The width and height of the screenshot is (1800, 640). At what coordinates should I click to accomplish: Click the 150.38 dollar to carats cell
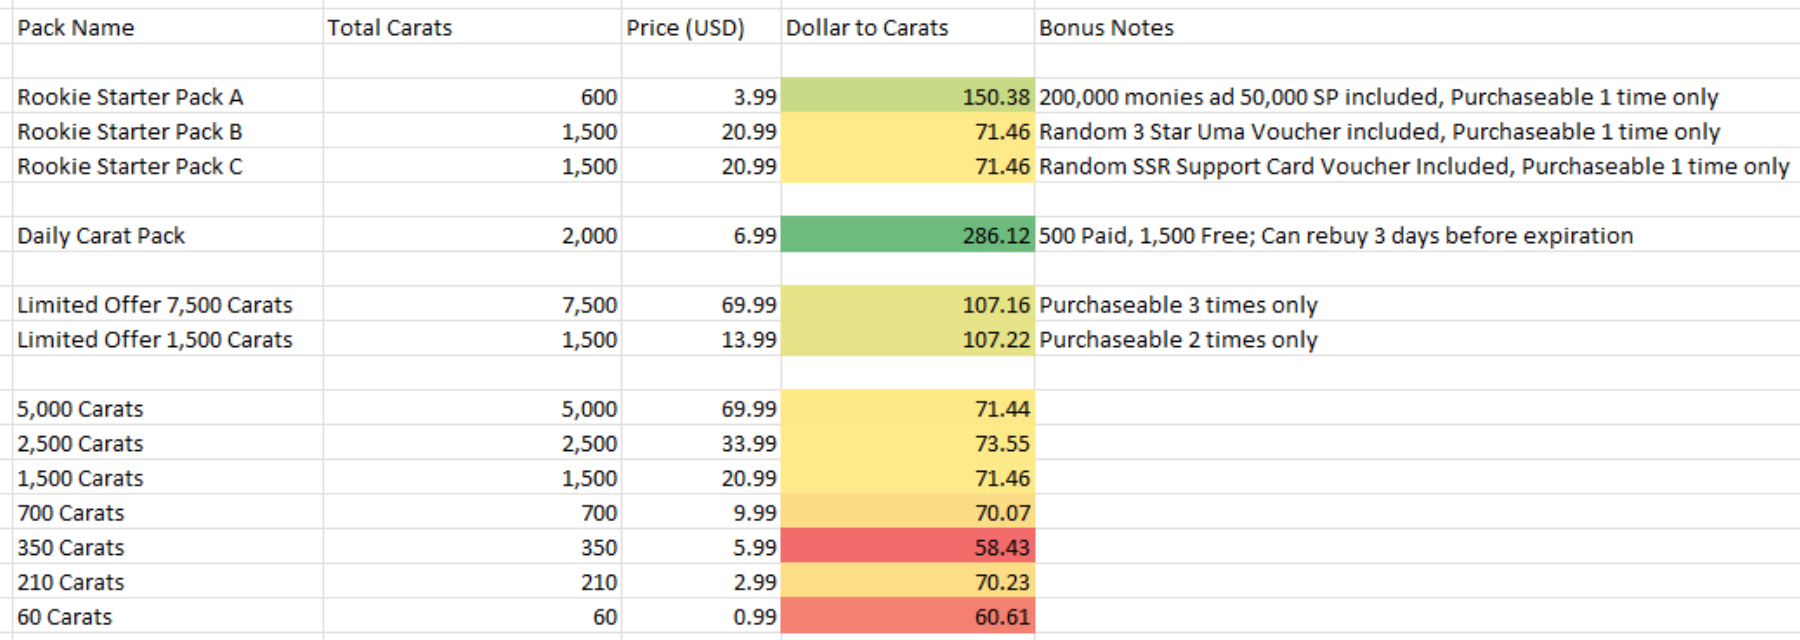pos(908,97)
